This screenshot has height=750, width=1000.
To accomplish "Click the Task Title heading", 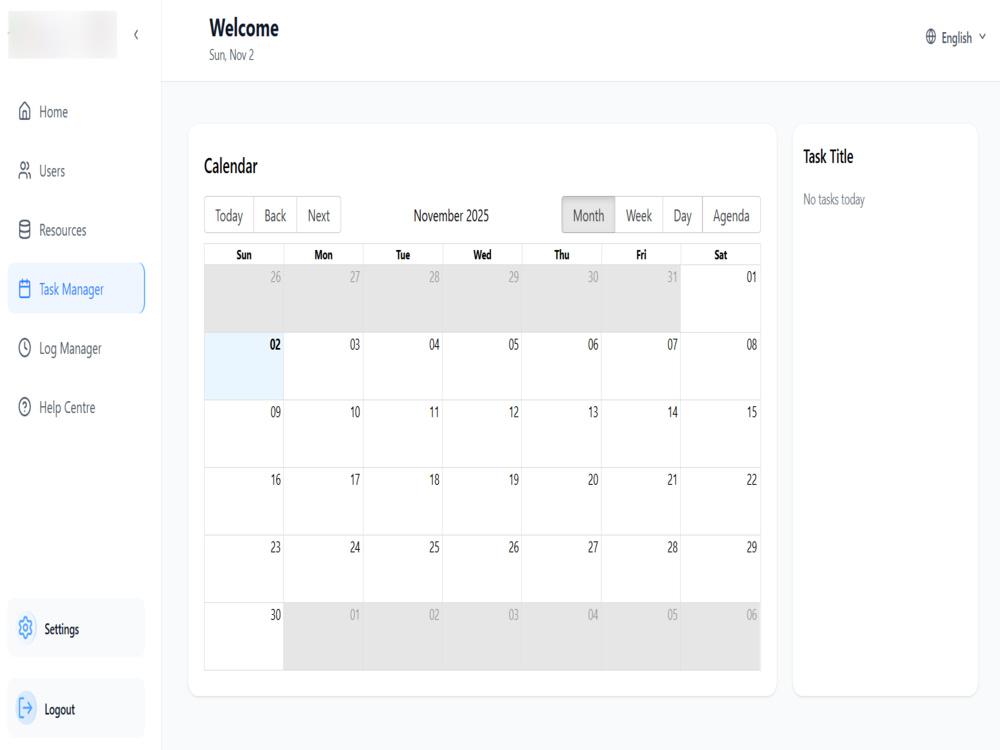I will (x=828, y=156).
